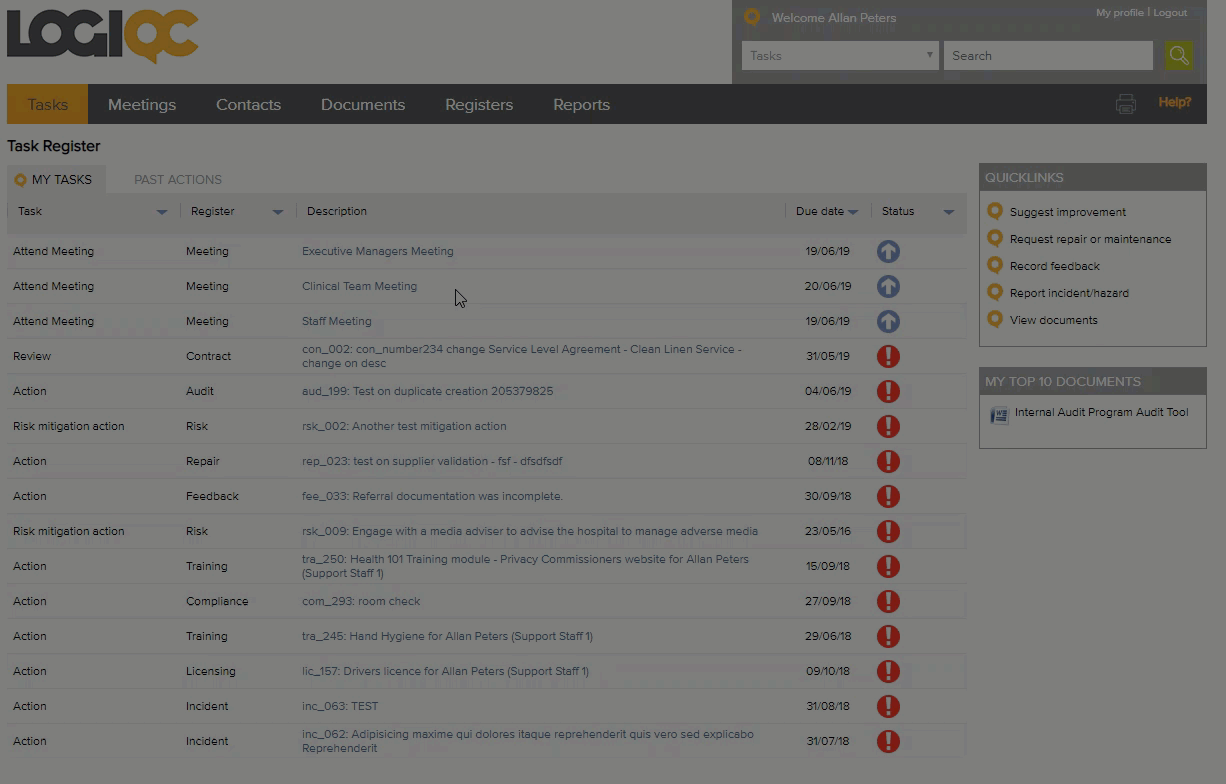
Task: Click red alert icon for inc_063 TEST
Action: point(888,707)
